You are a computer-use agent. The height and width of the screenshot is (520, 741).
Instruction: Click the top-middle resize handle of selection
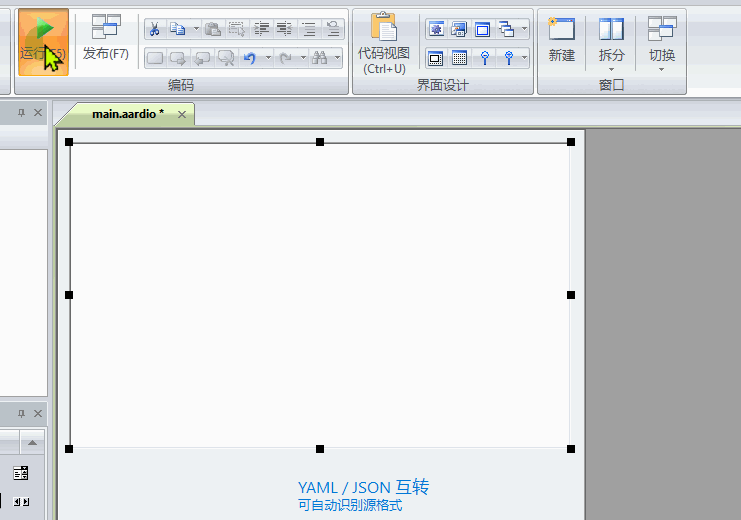tap(320, 142)
